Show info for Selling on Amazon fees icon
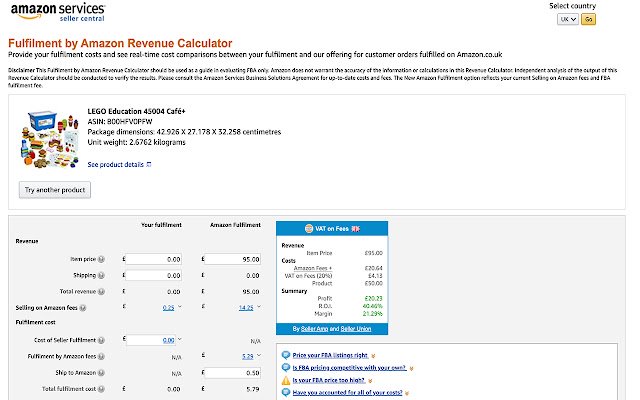Image resolution: width=640 pixels, height=400 pixels. click(83, 308)
